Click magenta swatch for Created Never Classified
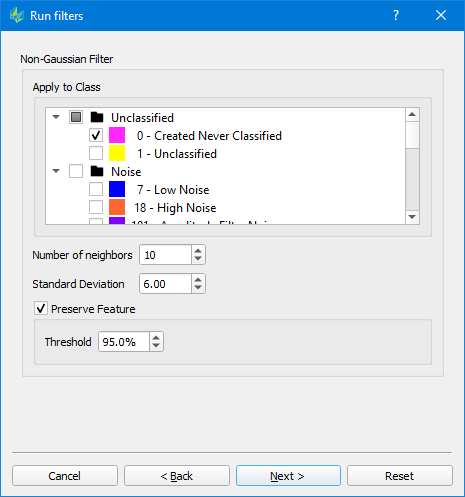This screenshot has height=497, width=465. point(117,135)
